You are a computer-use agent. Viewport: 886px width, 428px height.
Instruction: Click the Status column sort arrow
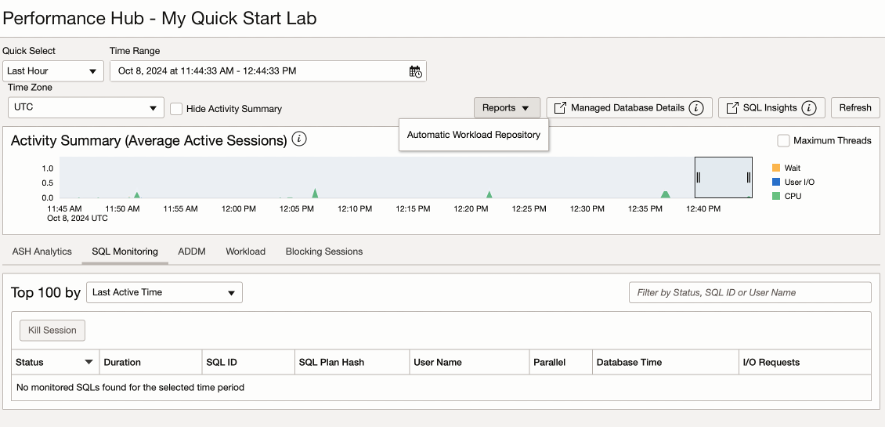[89, 362]
